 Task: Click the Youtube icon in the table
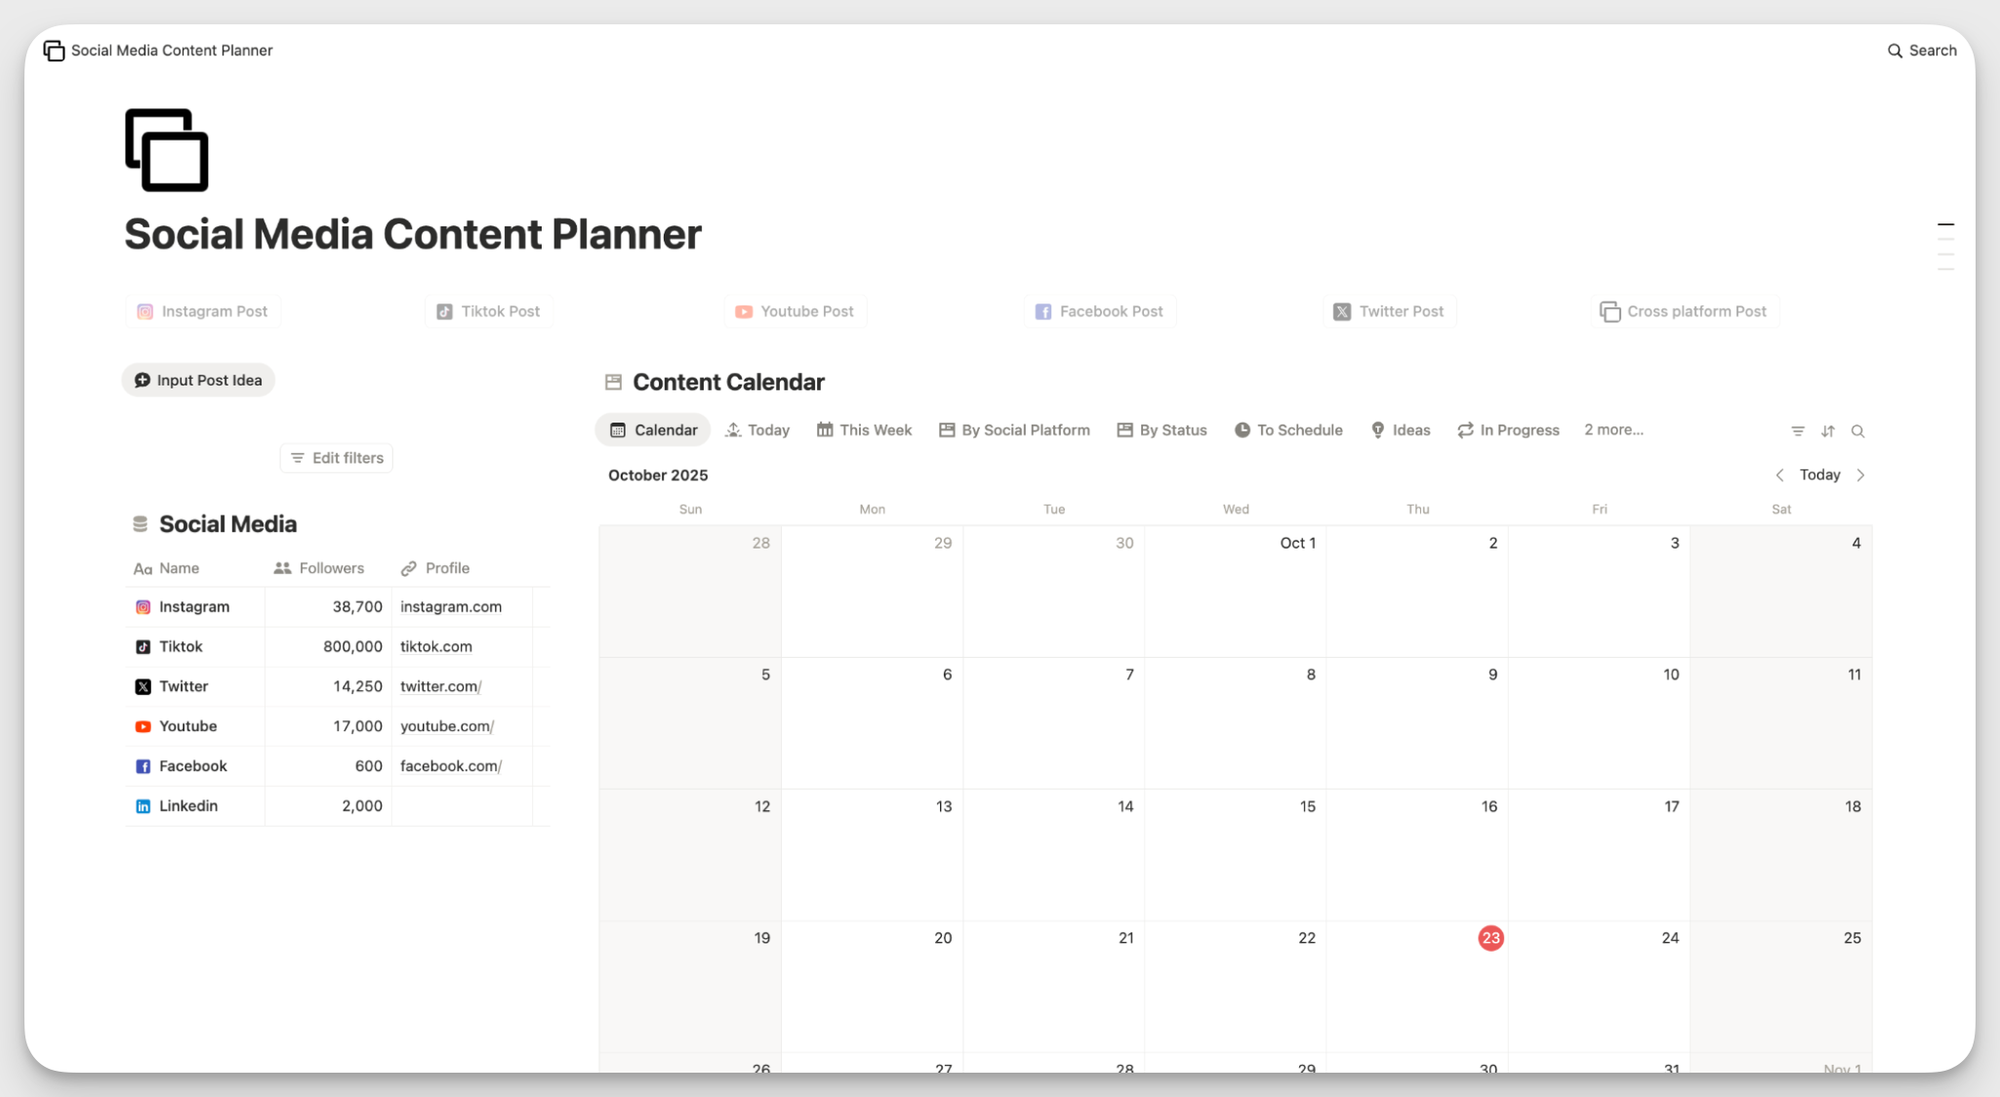click(142, 726)
